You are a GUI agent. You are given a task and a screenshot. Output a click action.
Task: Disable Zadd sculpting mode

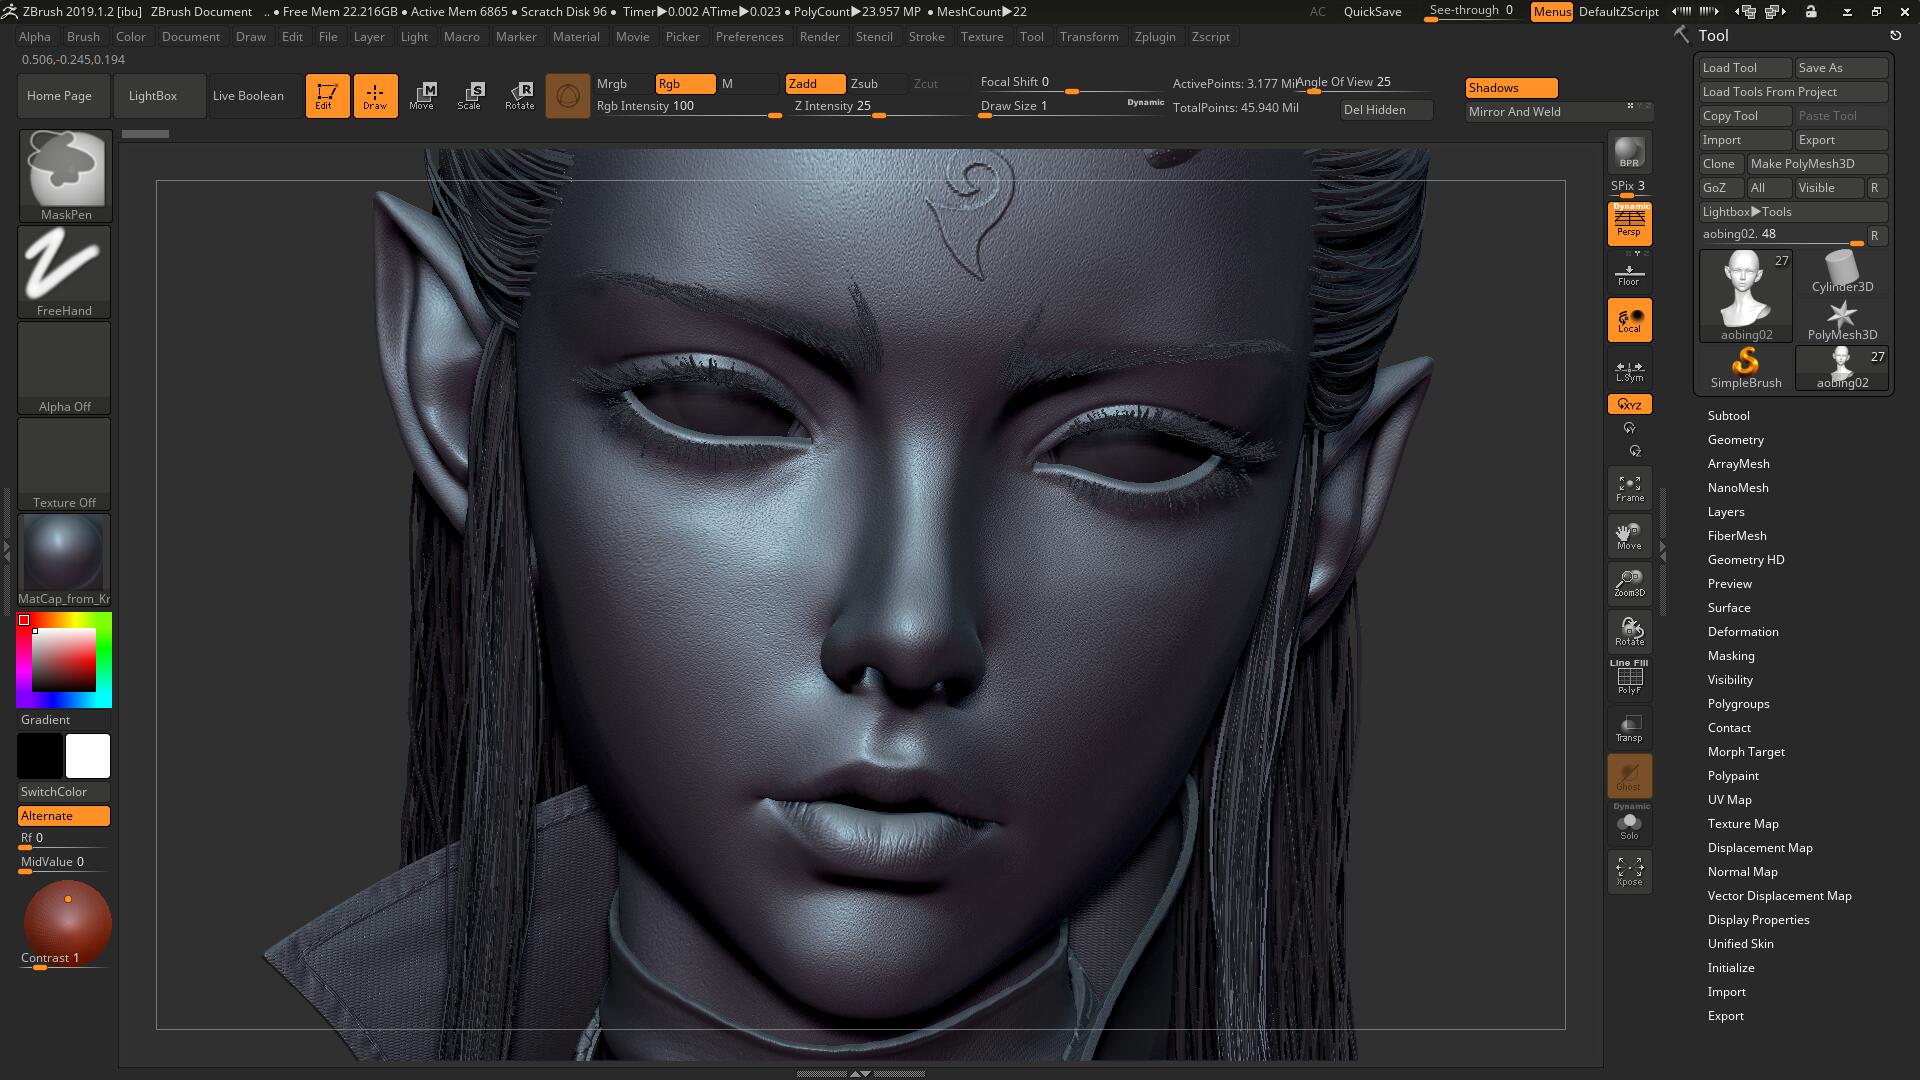pos(814,84)
